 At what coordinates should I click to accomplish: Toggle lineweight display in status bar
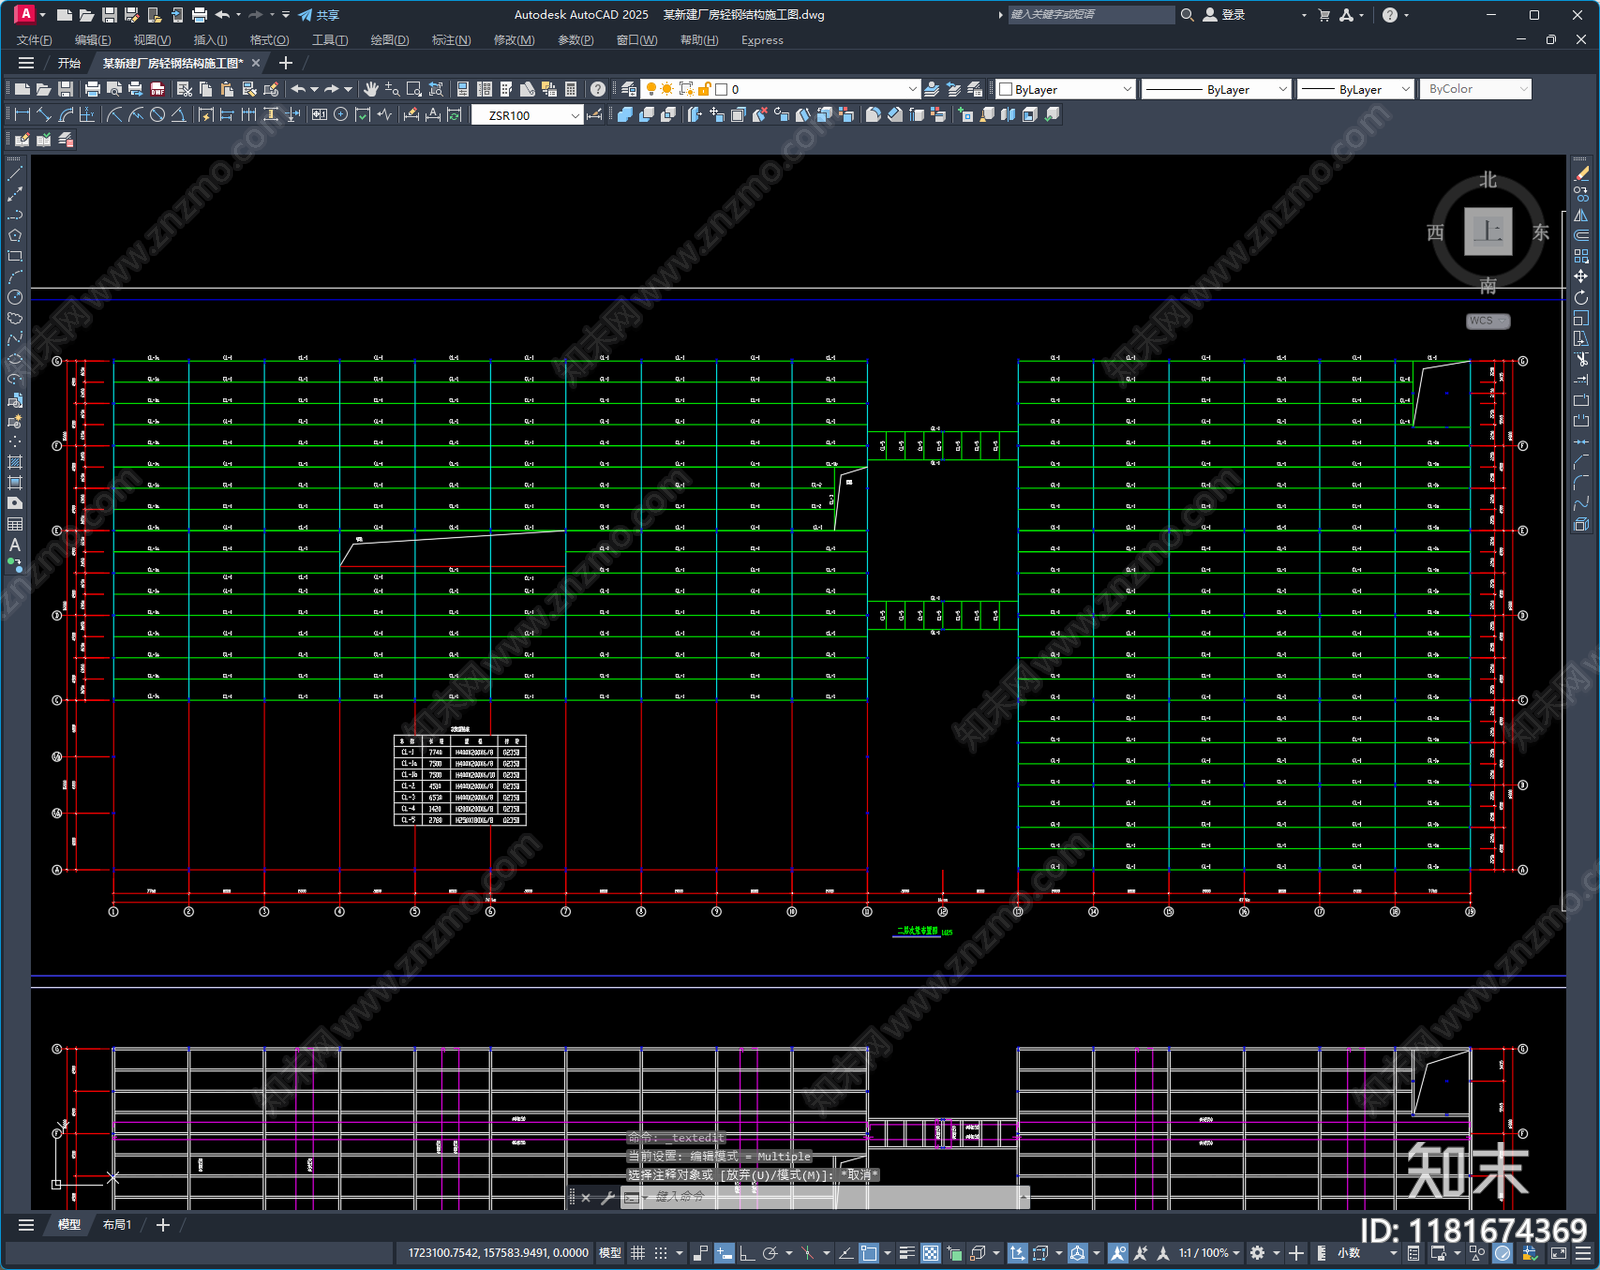click(907, 1253)
